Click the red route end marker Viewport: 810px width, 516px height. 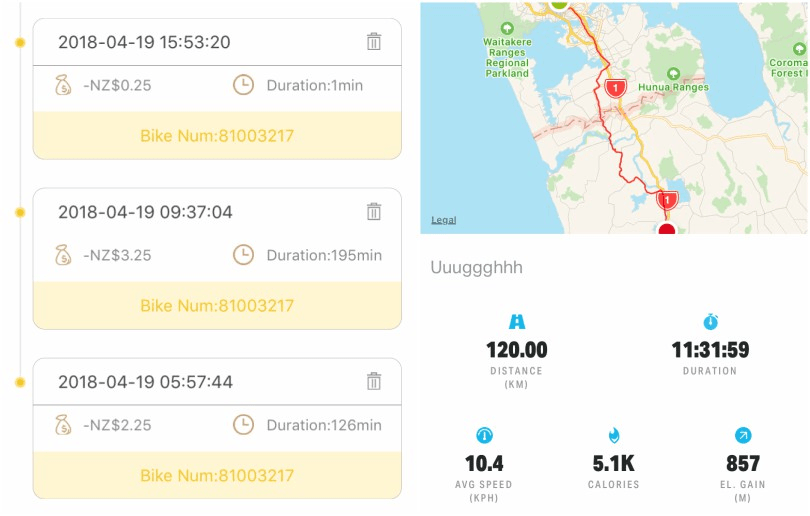[x=667, y=229]
